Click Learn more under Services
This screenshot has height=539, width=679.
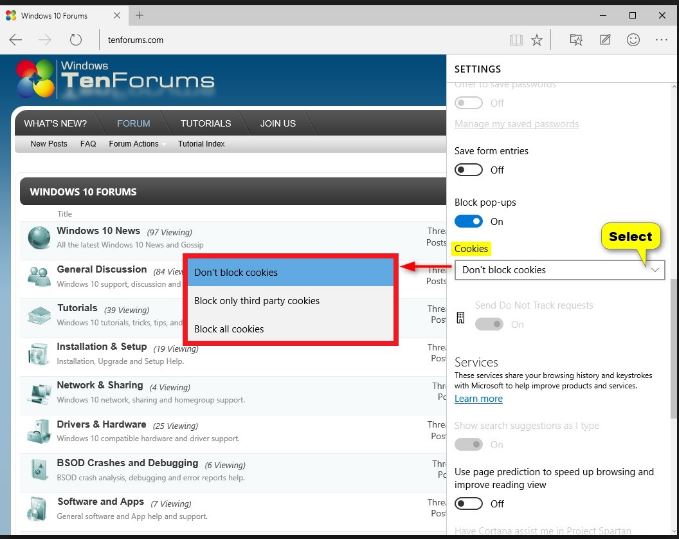479,399
